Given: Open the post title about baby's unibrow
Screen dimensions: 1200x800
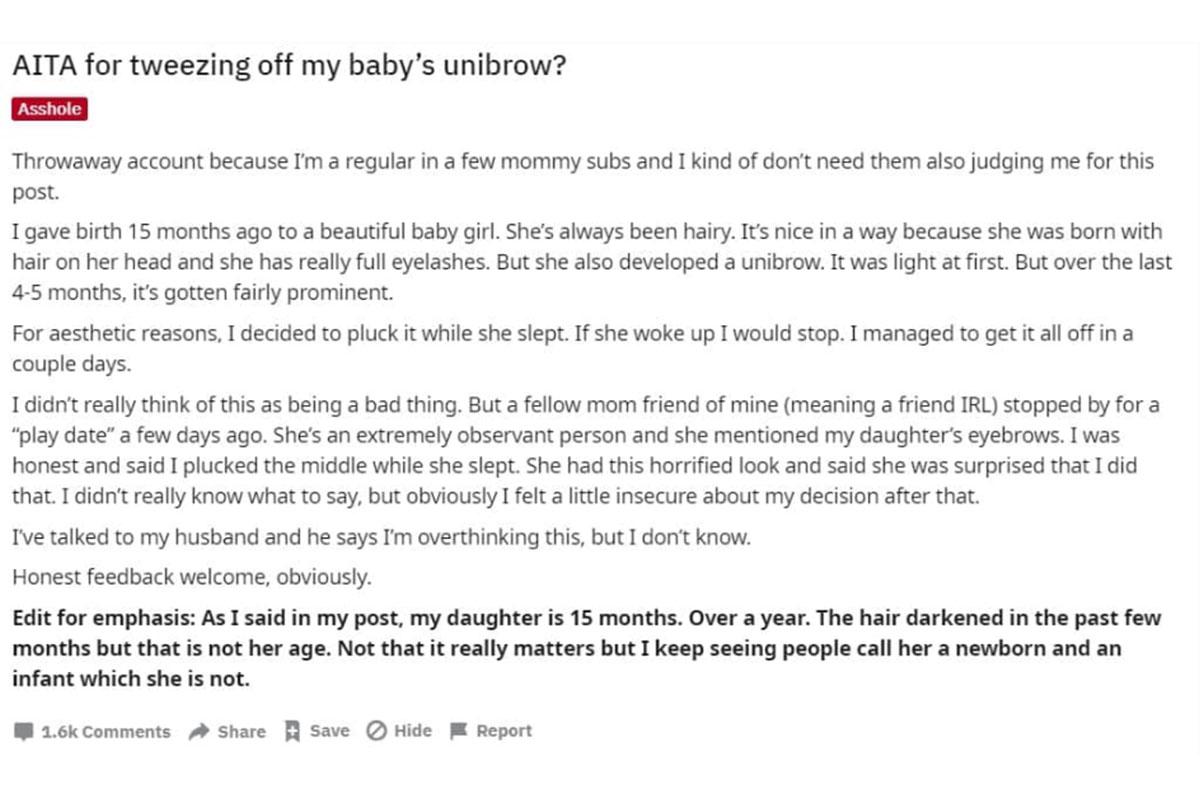Looking at the screenshot, I should [x=289, y=69].
